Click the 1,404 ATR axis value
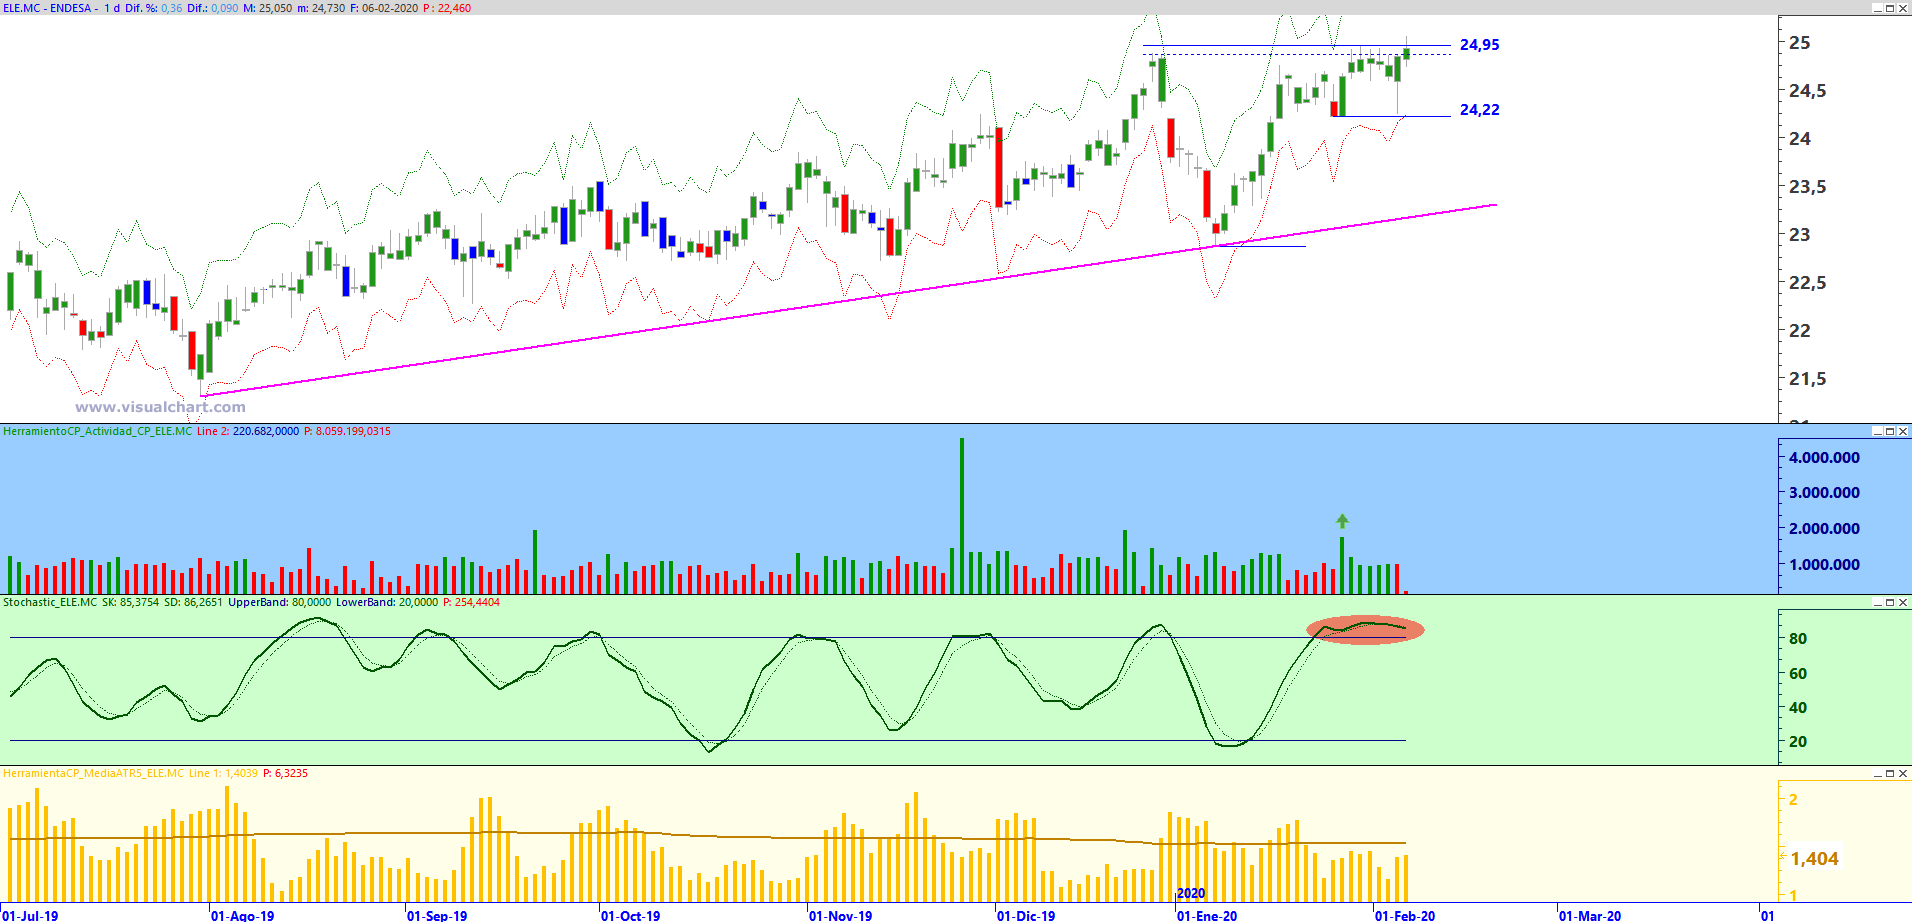The image size is (1912, 922). coord(1814,859)
